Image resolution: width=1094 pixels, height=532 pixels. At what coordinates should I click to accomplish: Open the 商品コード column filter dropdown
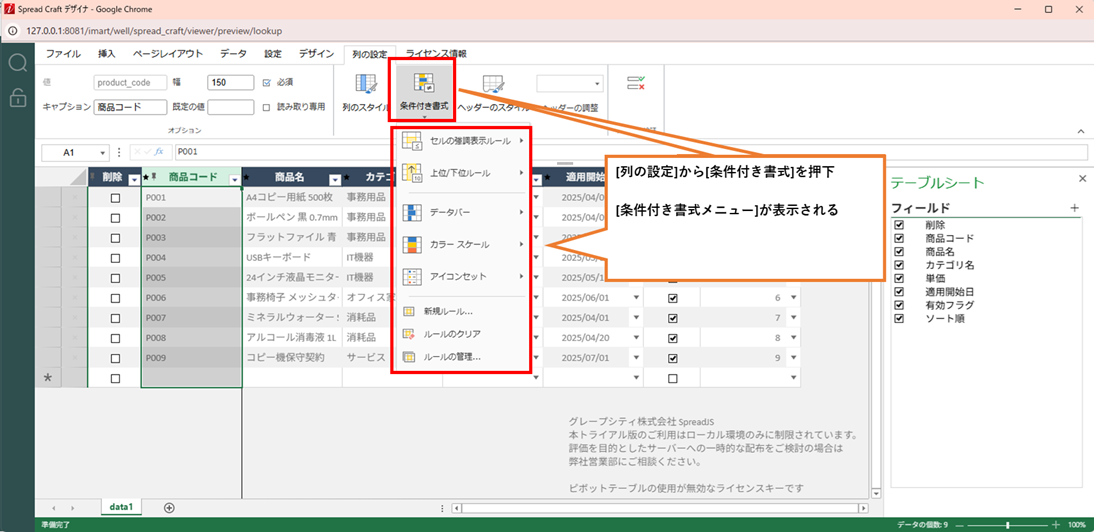coord(234,178)
